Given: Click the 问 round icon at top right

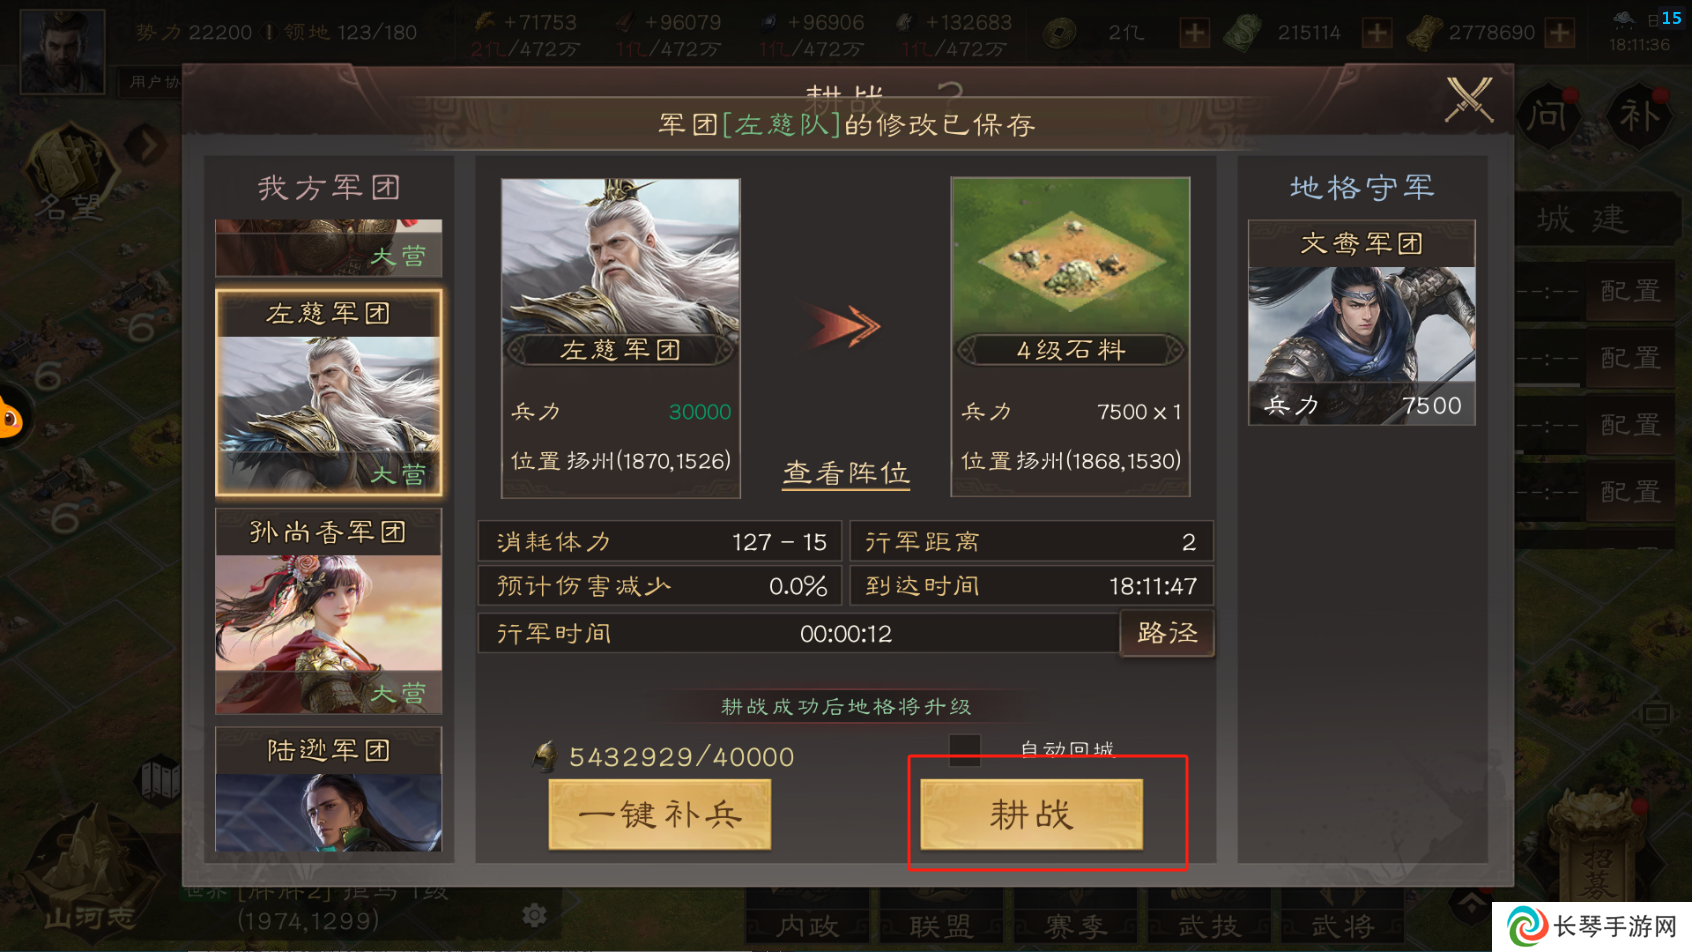Looking at the screenshot, I should (1547, 116).
